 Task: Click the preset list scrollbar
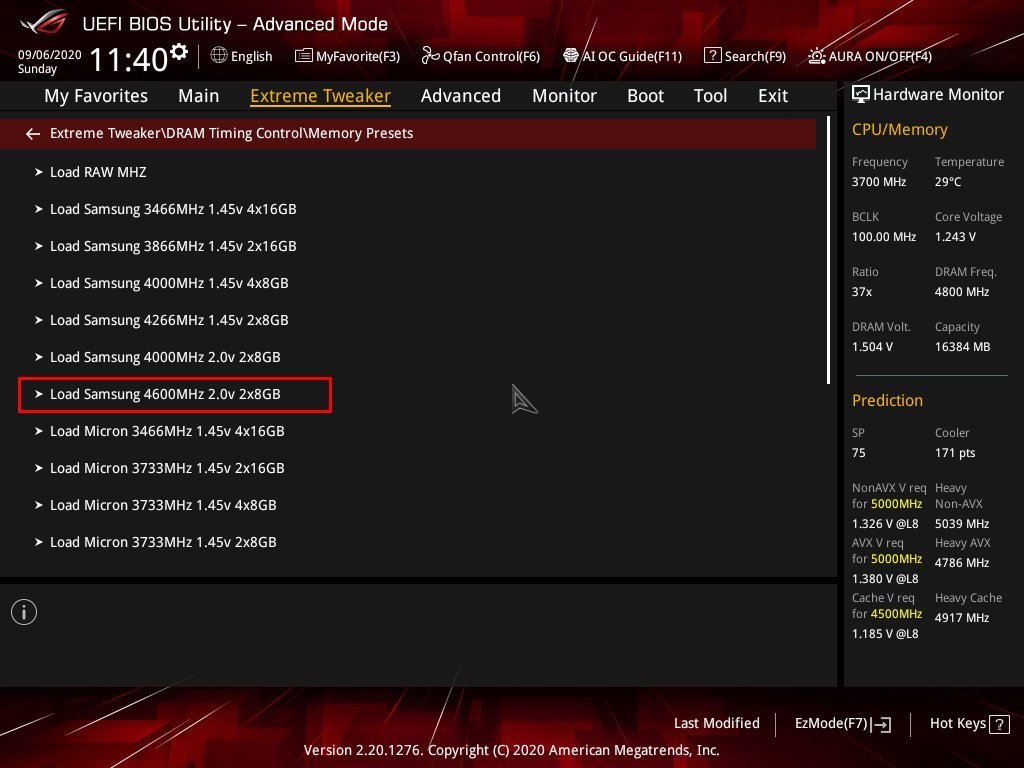(x=828, y=250)
